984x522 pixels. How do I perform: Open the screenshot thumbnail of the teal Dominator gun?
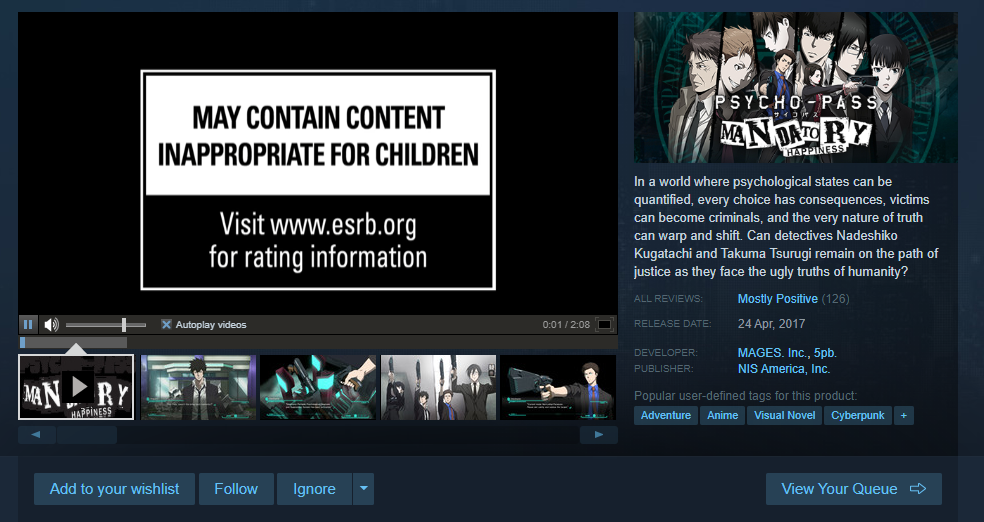318,387
